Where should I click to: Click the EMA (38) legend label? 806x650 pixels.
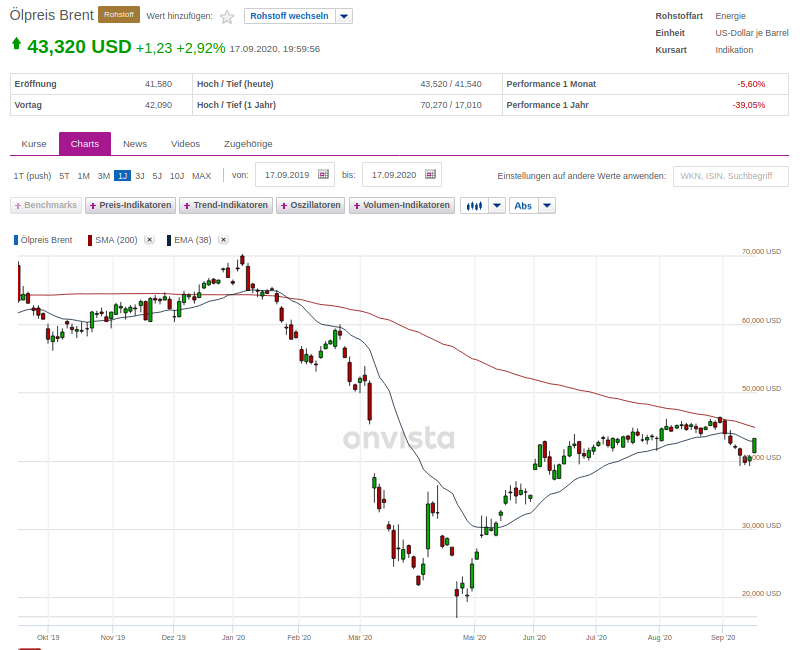(193, 240)
